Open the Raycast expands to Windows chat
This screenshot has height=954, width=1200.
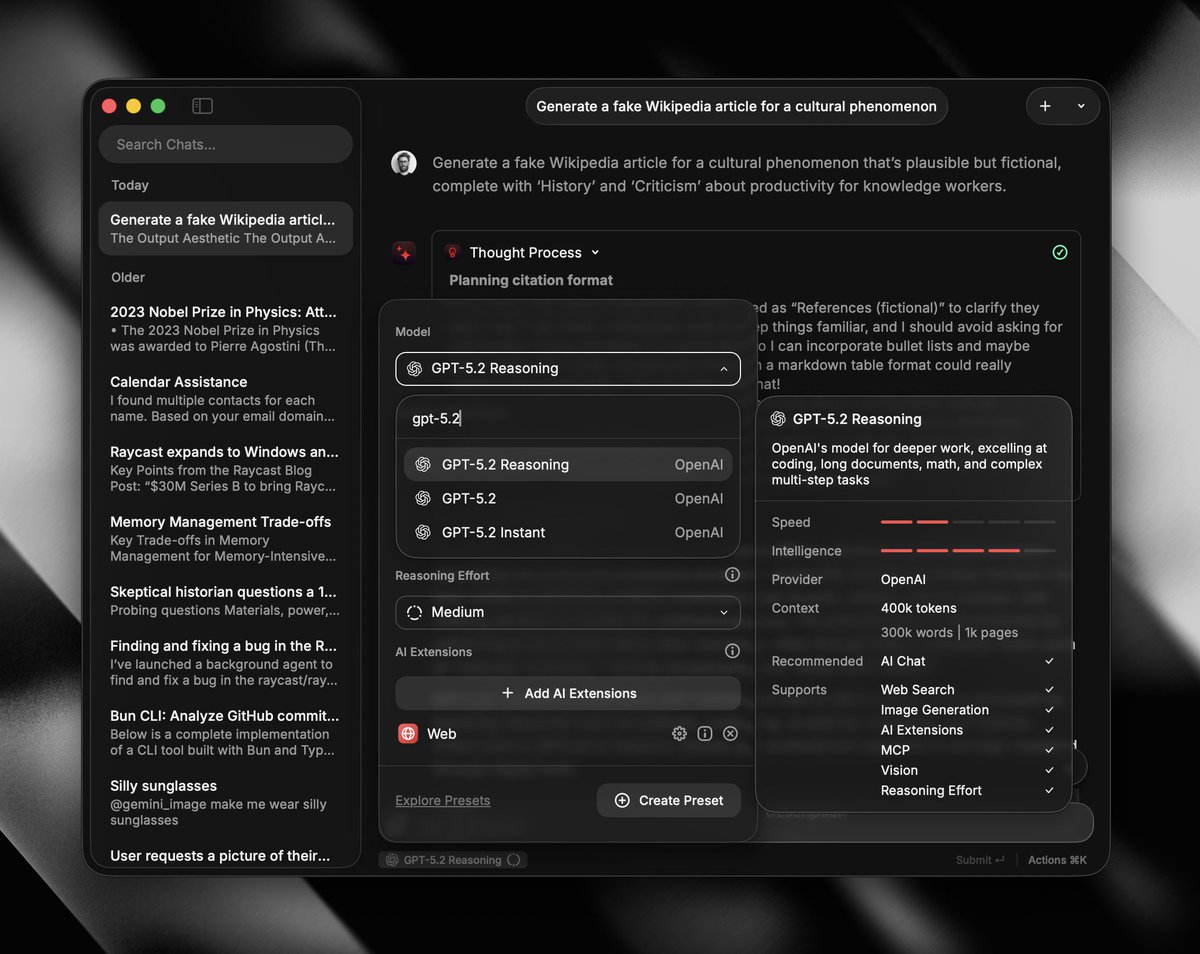coord(226,469)
